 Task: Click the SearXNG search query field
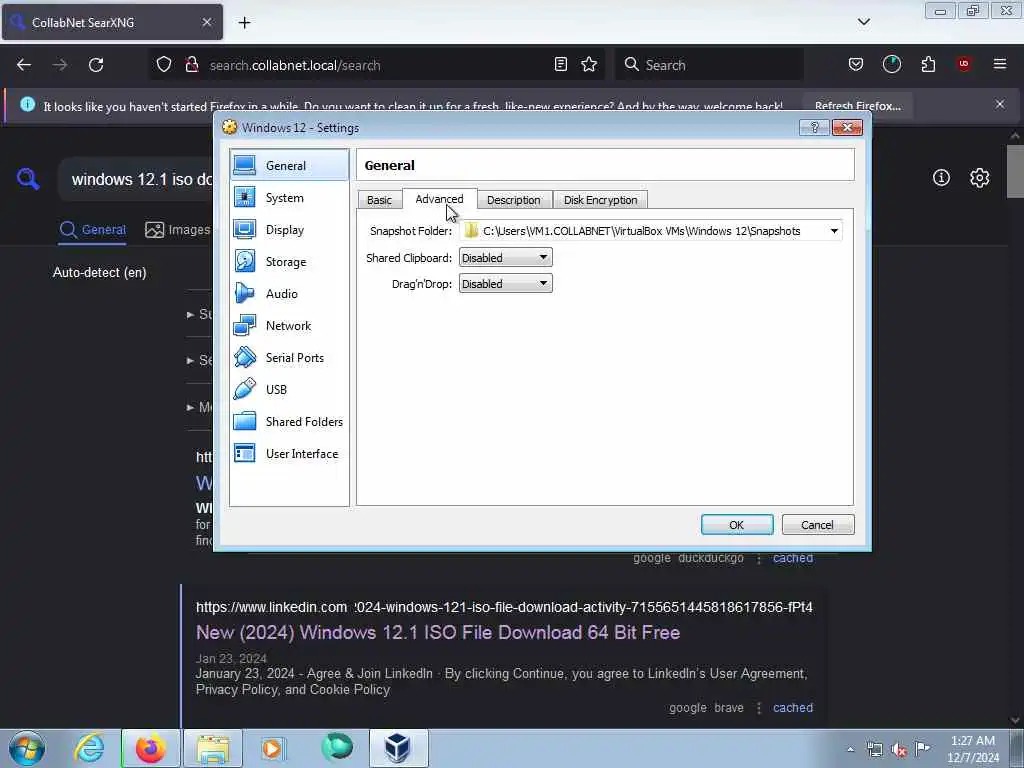137,180
